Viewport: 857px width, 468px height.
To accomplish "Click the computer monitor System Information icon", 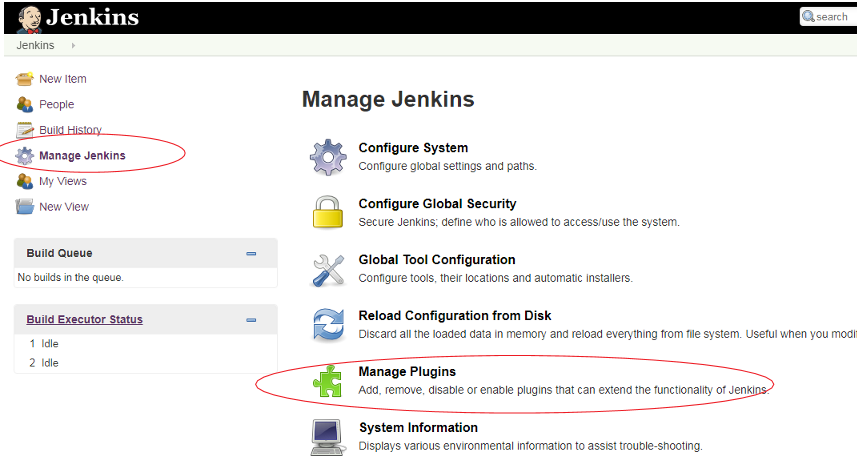I will pyautogui.click(x=328, y=437).
